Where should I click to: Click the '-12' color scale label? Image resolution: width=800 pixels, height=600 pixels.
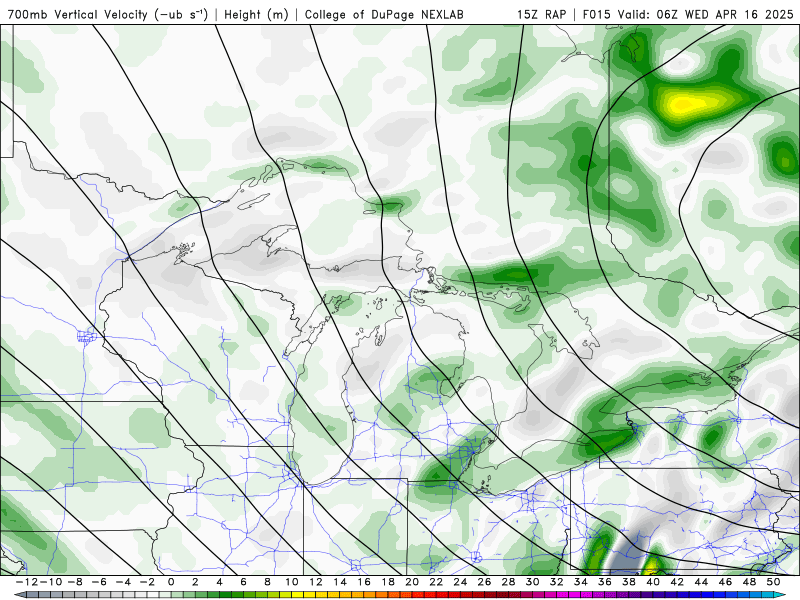[26, 582]
